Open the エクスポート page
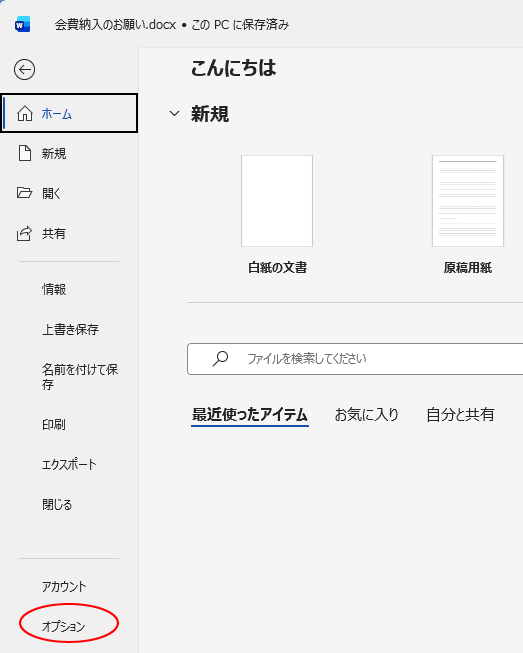The height and width of the screenshot is (653, 523). [69, 464]
